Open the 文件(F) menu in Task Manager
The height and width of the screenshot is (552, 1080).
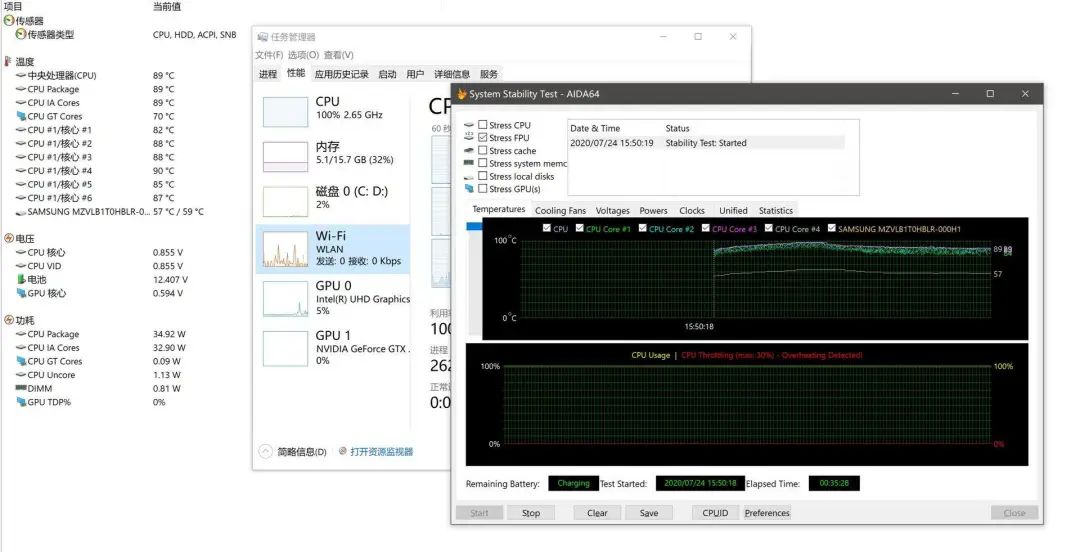[269, 55]
